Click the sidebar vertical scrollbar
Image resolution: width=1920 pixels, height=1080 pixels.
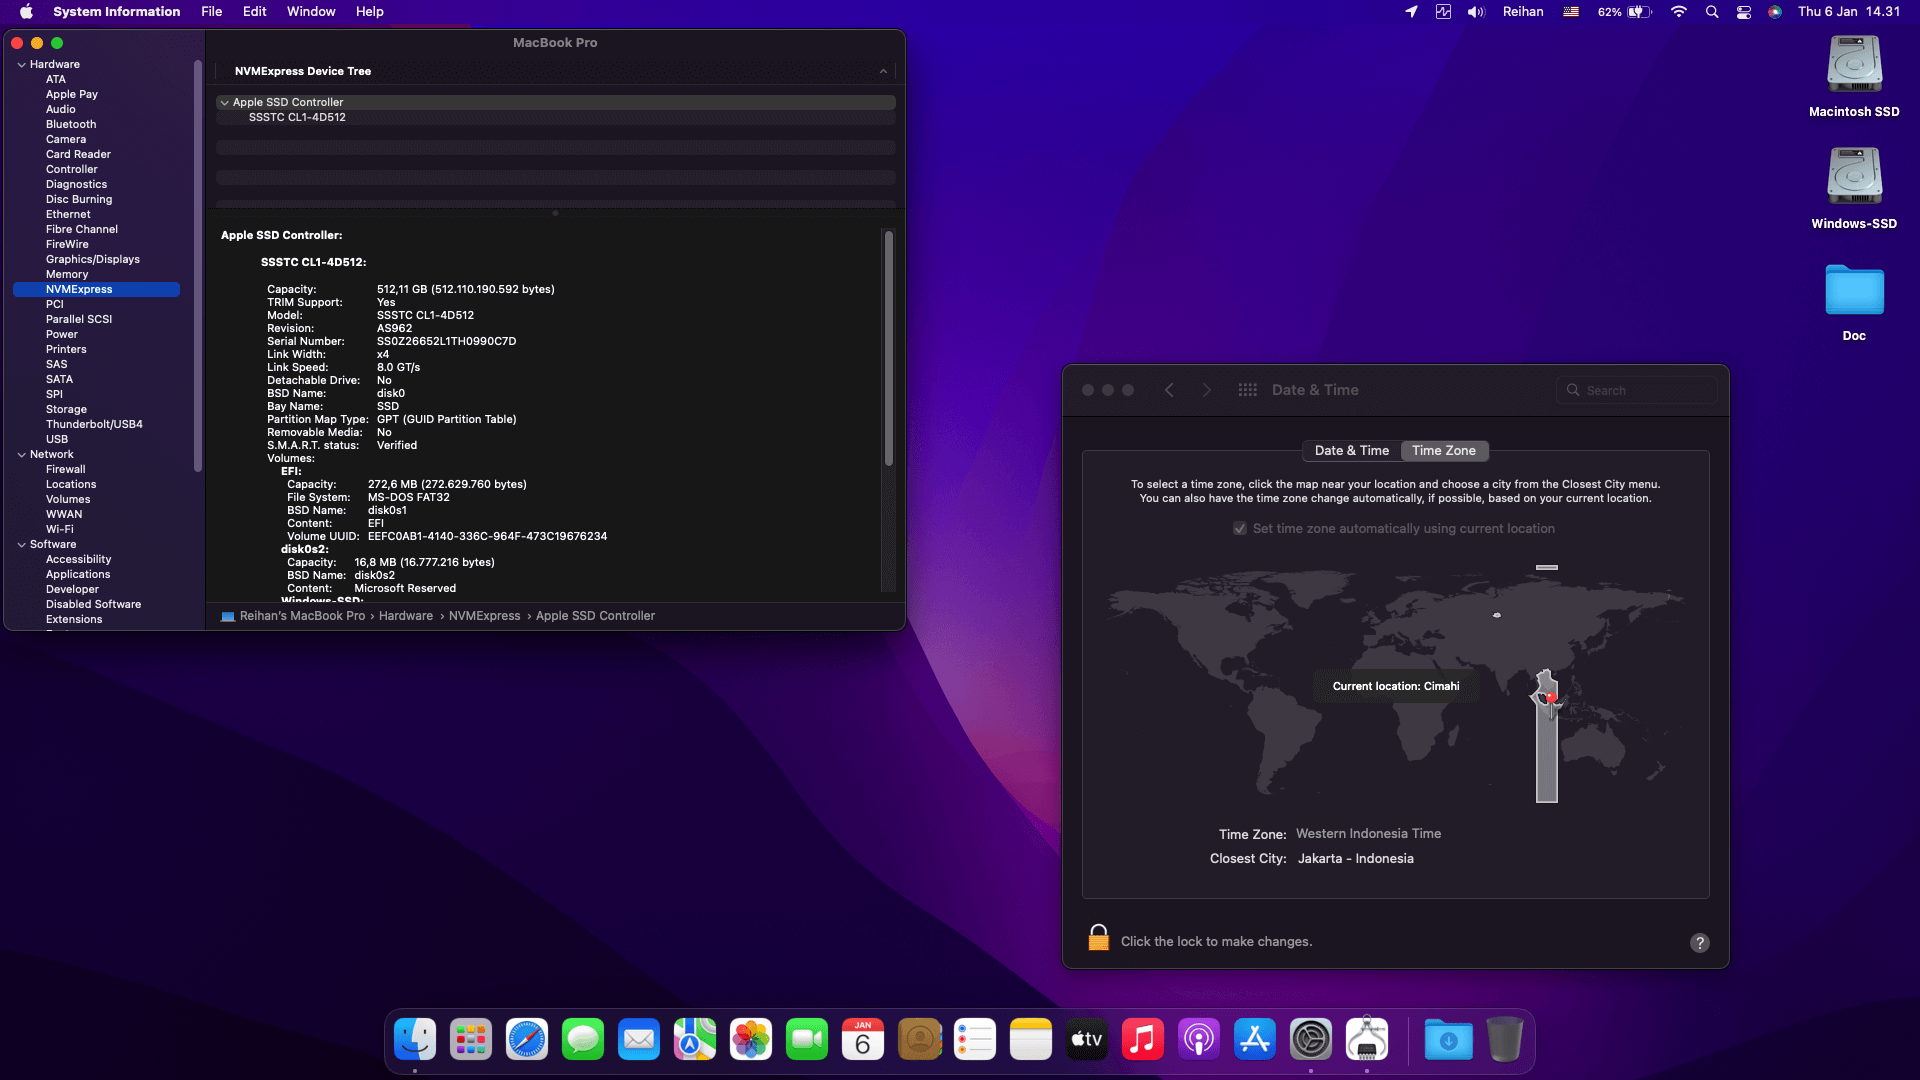click(198, 265)
